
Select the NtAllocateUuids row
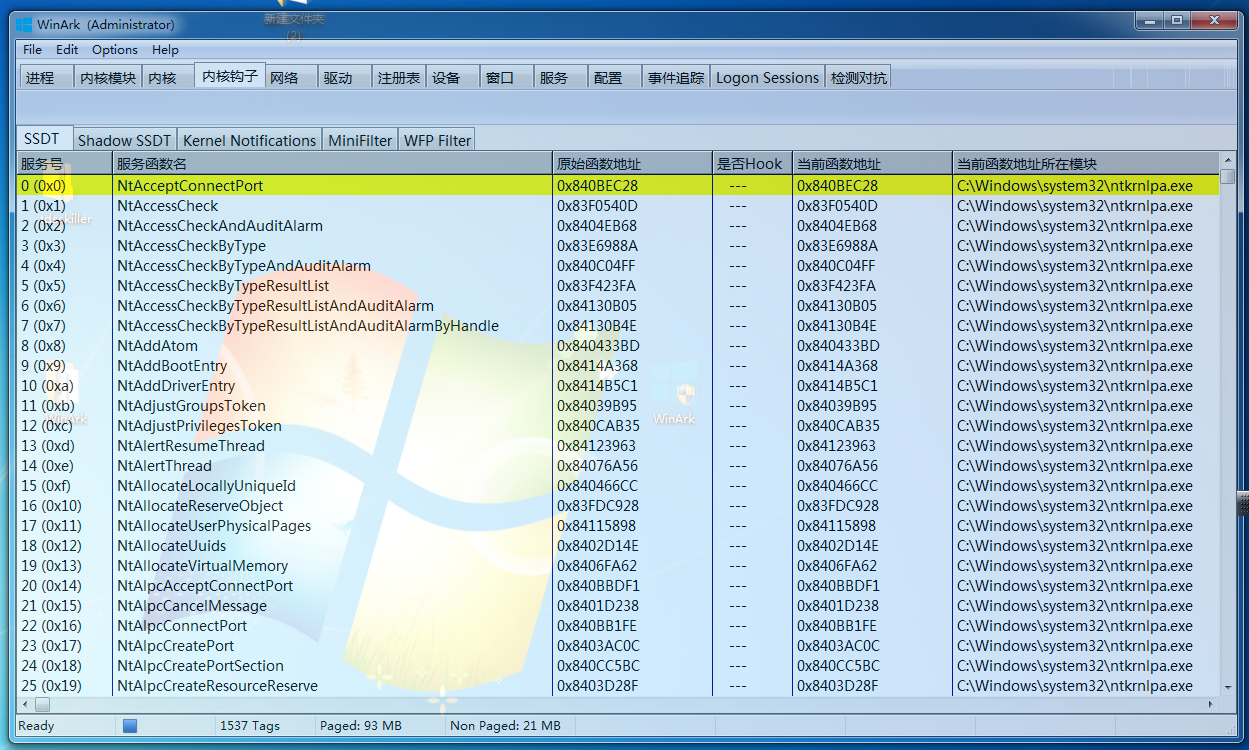tap(618, 545)
